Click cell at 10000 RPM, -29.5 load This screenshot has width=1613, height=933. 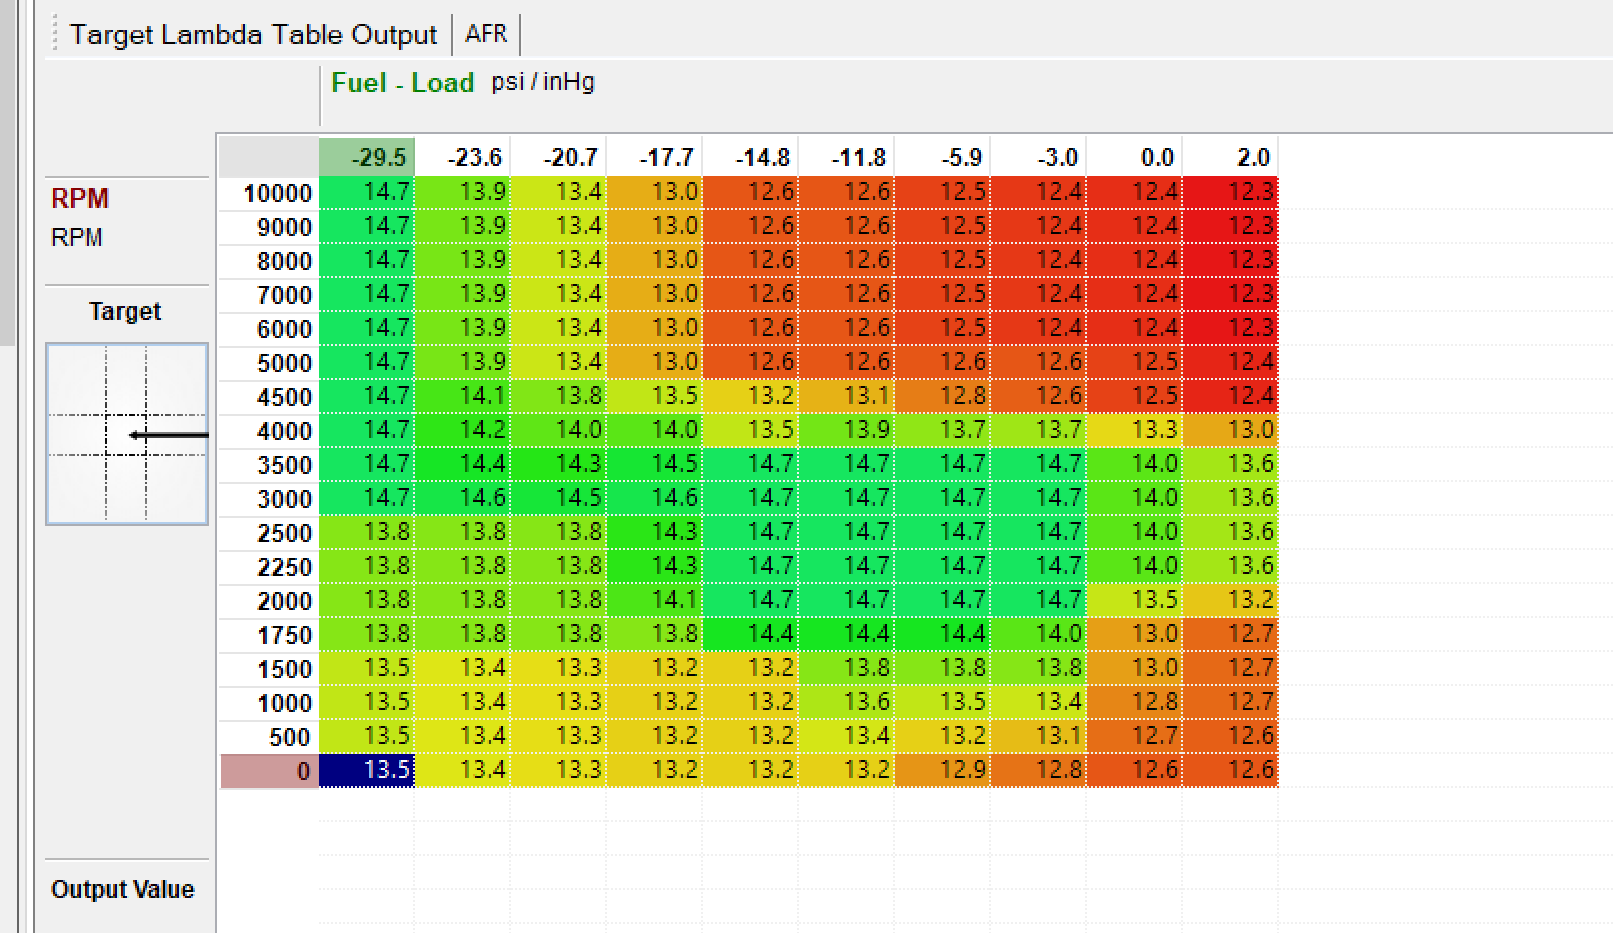pos(367,192)
